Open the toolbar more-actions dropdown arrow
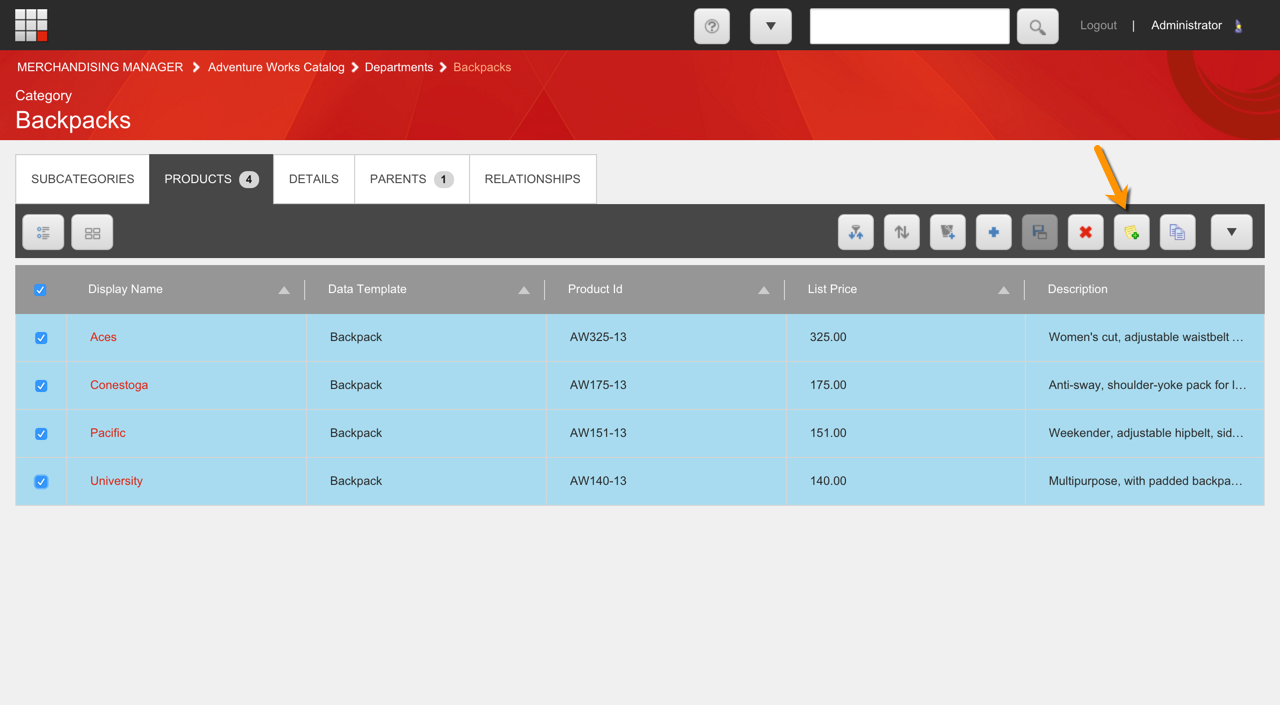 [x=1232, y=232]
